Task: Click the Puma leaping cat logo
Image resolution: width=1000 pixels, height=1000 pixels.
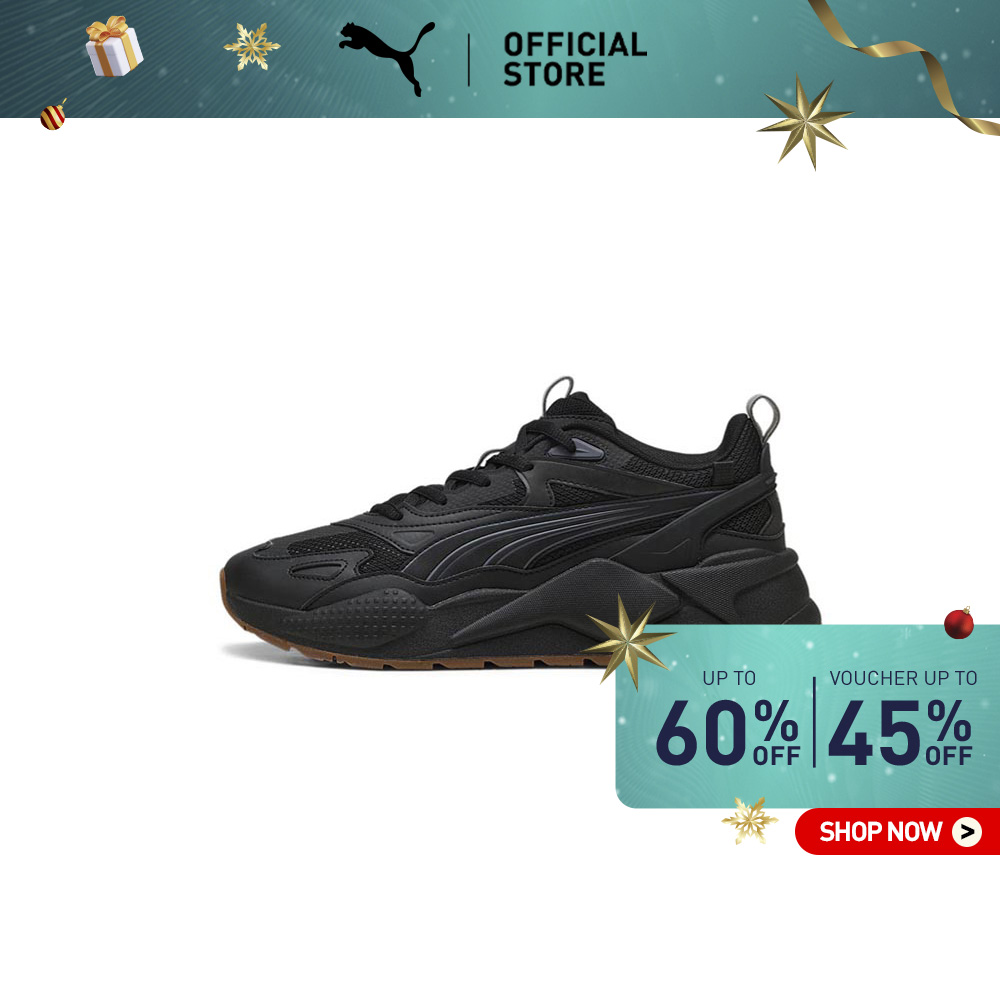Action: pyautogui.click(x=386, y=57)
